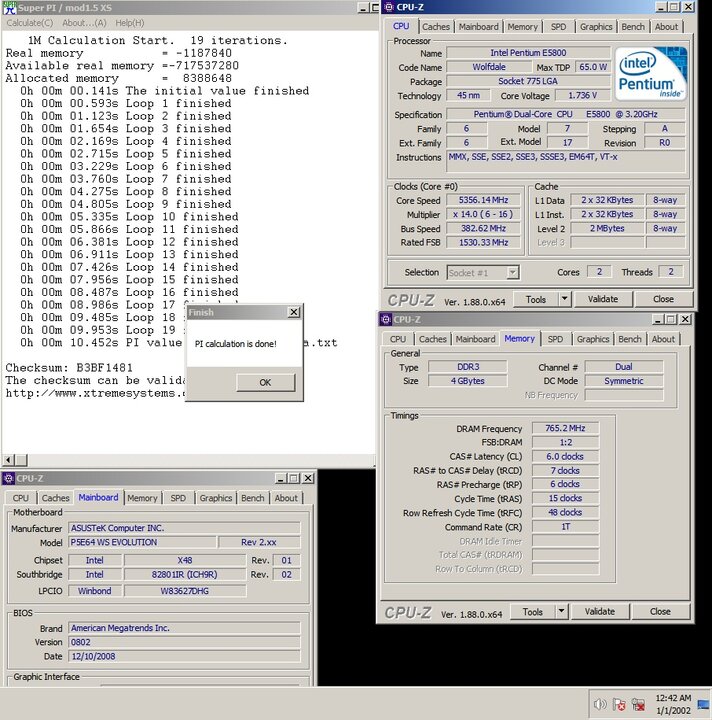The image size is (712, 720).
Task: Switch to Mainboard tab in top CPU-Z window
Action: pyautogui.click(x=478, y=27)
